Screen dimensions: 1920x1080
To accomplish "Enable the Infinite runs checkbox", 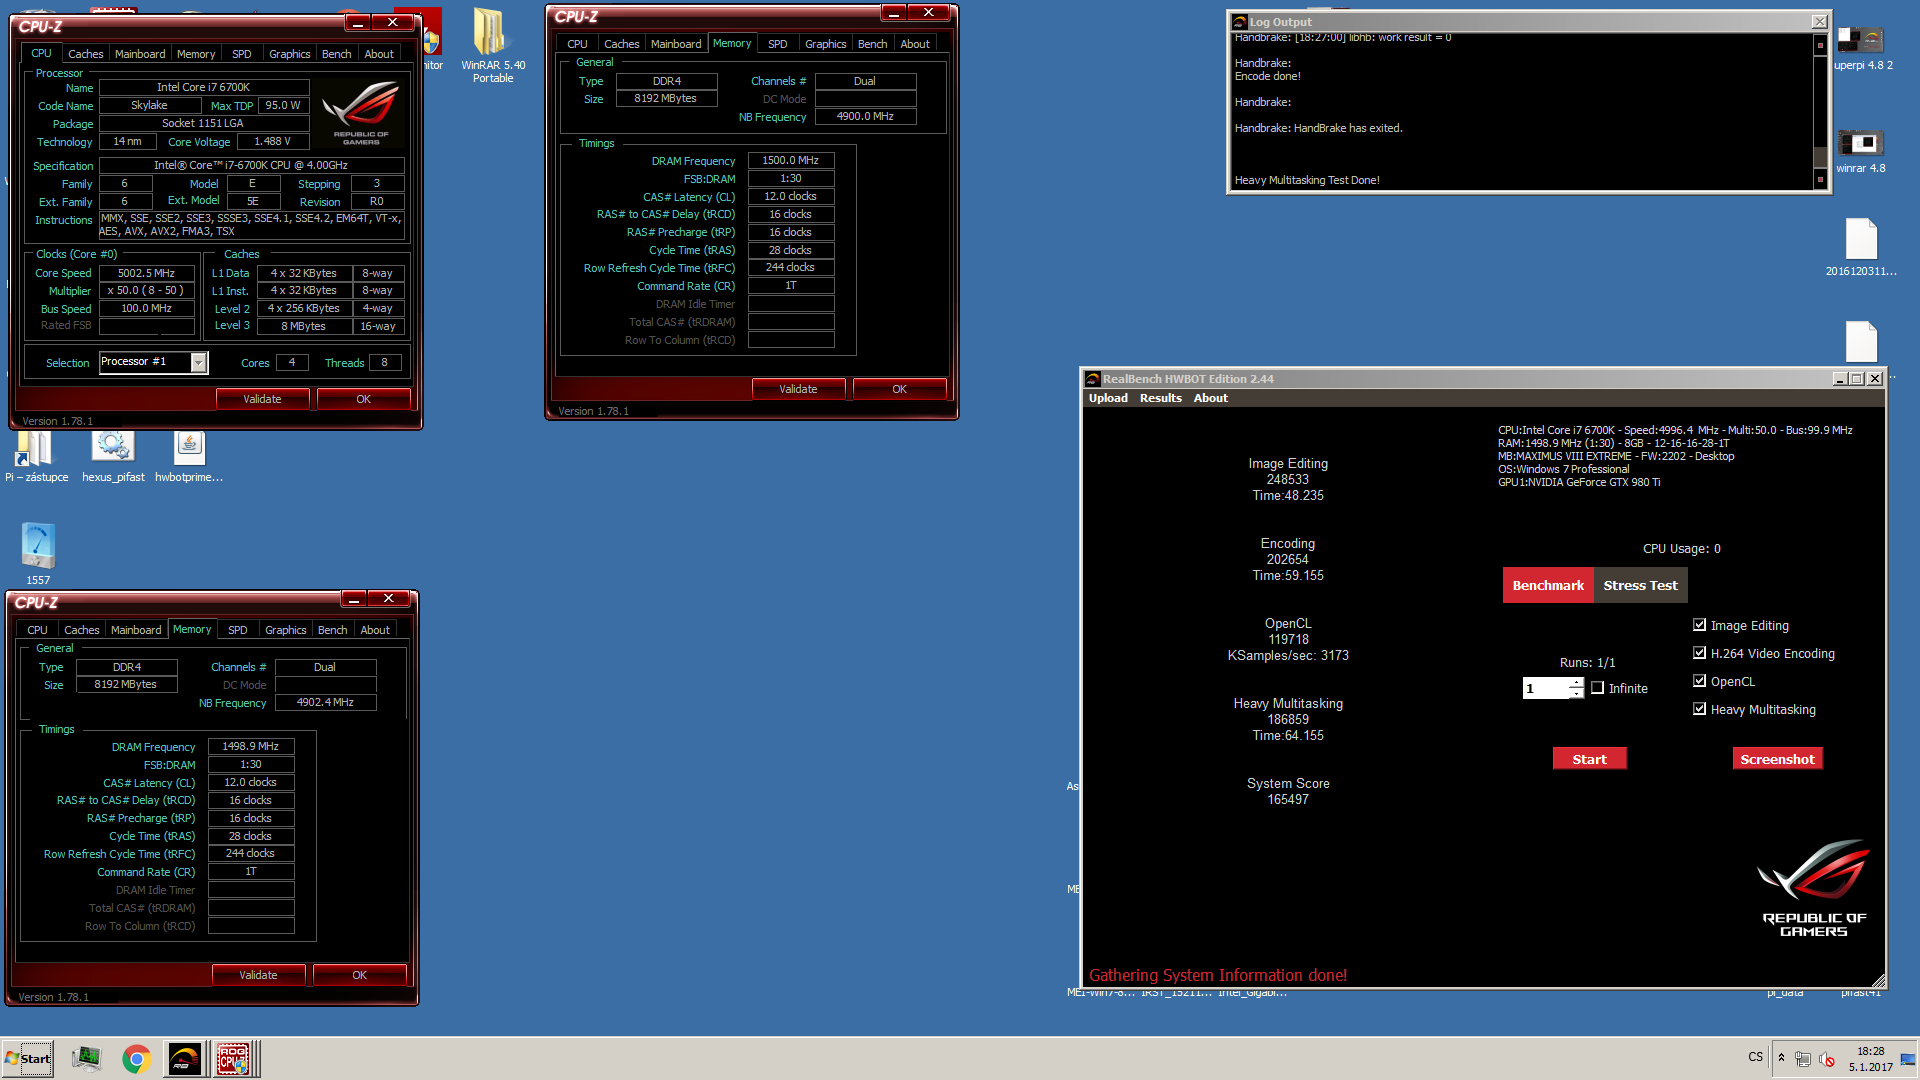I will [x=1597, y=688].
